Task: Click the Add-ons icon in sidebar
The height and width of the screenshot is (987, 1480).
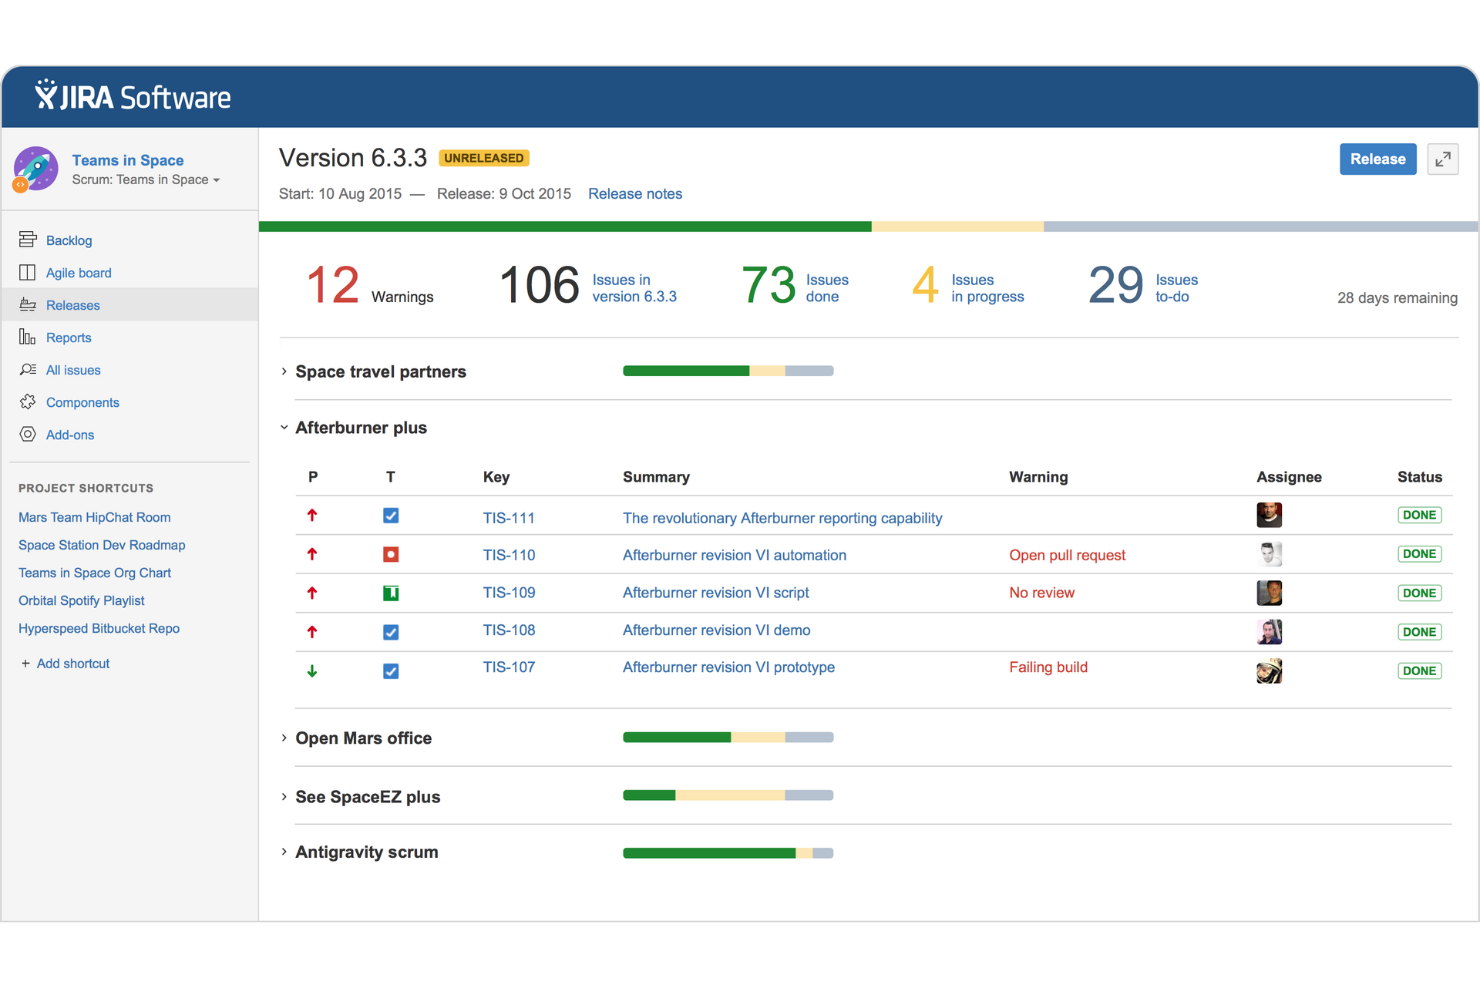Action: coord(28,434)
